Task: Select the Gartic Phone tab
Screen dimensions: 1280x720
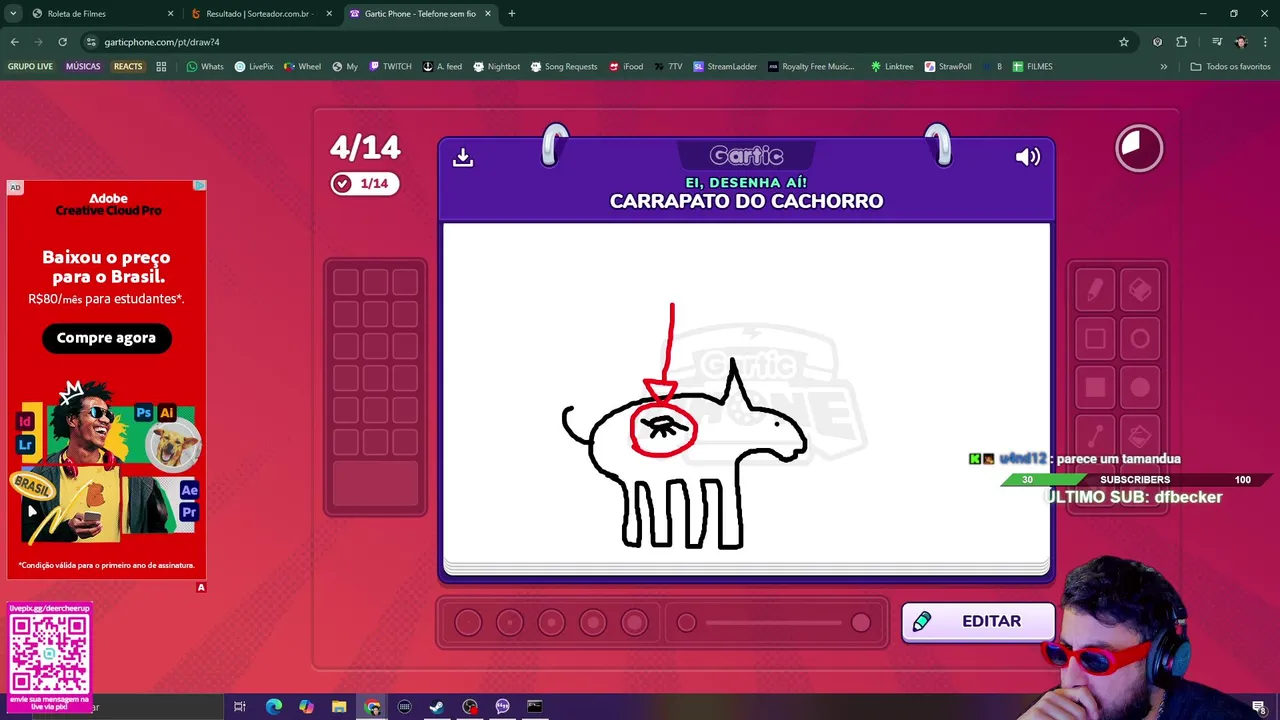Action: [x=420, y=14]
